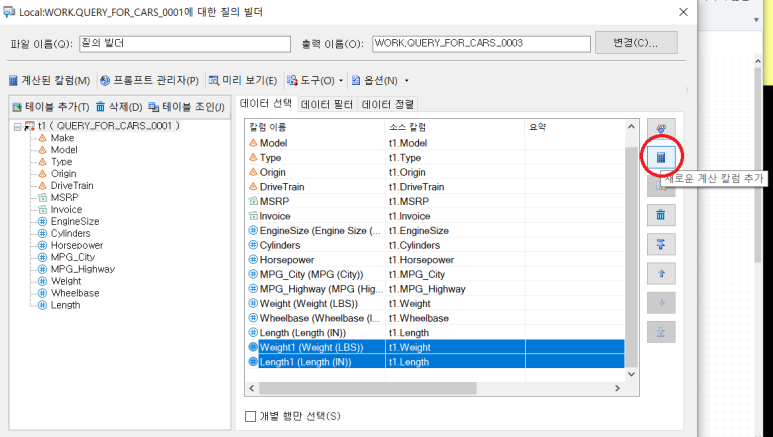Select the Cylinders row in the column list

coord(435,245)
